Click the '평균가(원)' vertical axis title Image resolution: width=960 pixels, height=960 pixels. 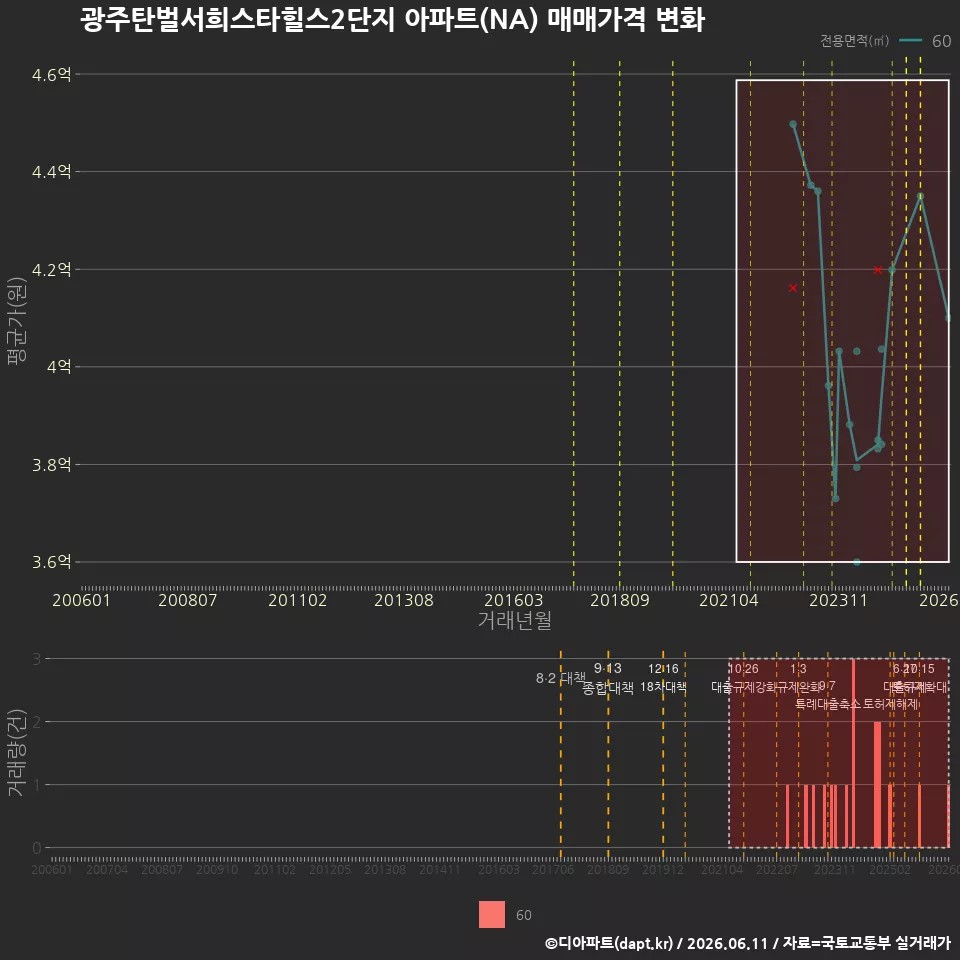pyautogui.click(x=17, y=321)
